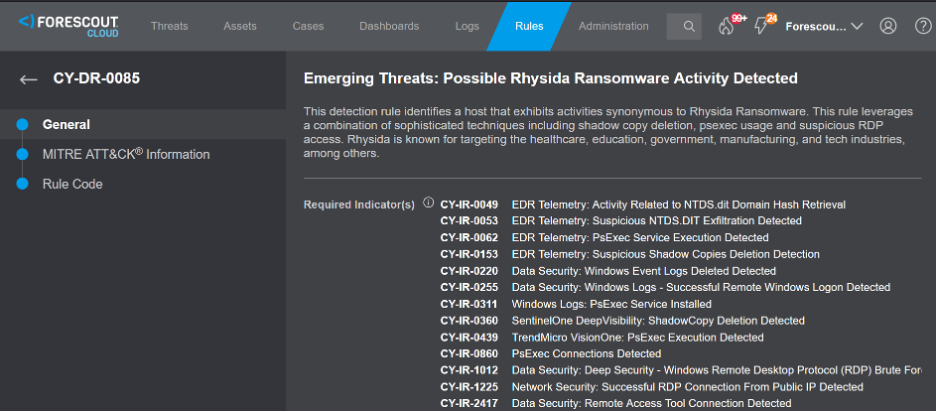Image resolution: width=936 pixels, height=412 pixels.
Task: Expand the Forescout tenant dropdown
Action: [824, 26]
